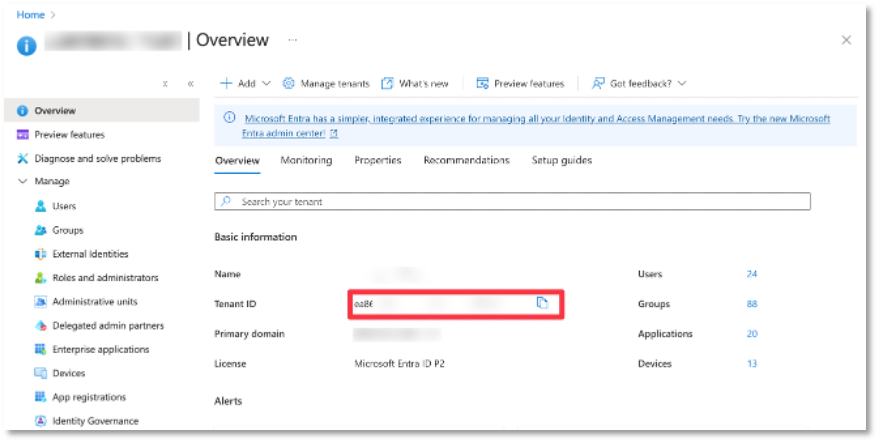Click the Identity Governance icon

click(x=40, y=421)
